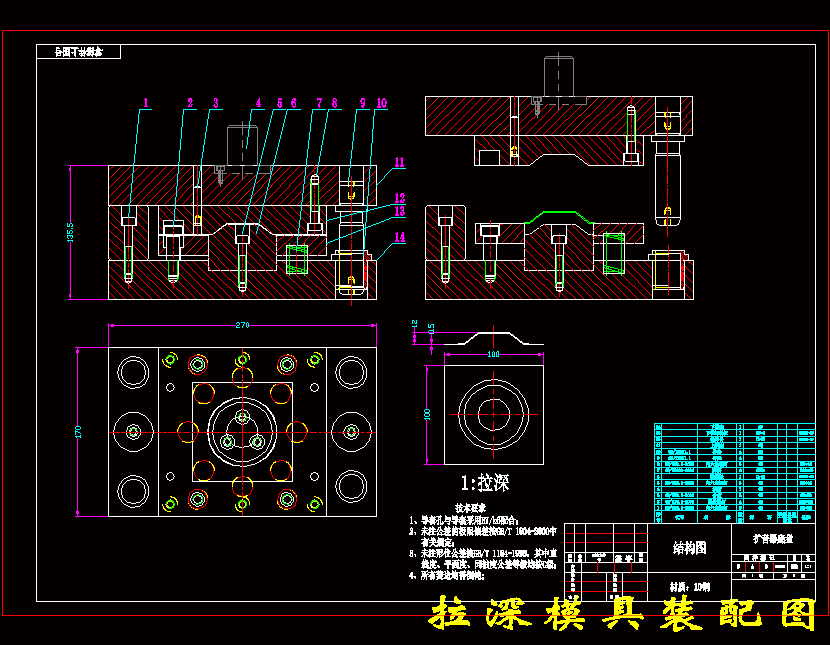Image resolution: width=830 pixels, height=645 pixels.
Task: Select part callout number 10
Action: [x=382, y=103]
